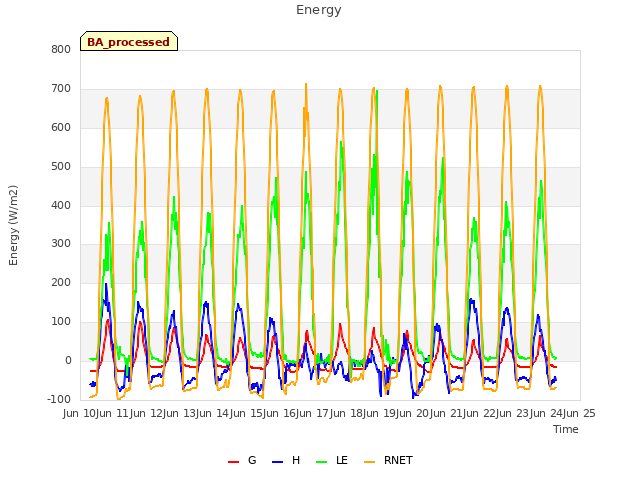Click the 800 y-axis tick label

click(61, 49)
